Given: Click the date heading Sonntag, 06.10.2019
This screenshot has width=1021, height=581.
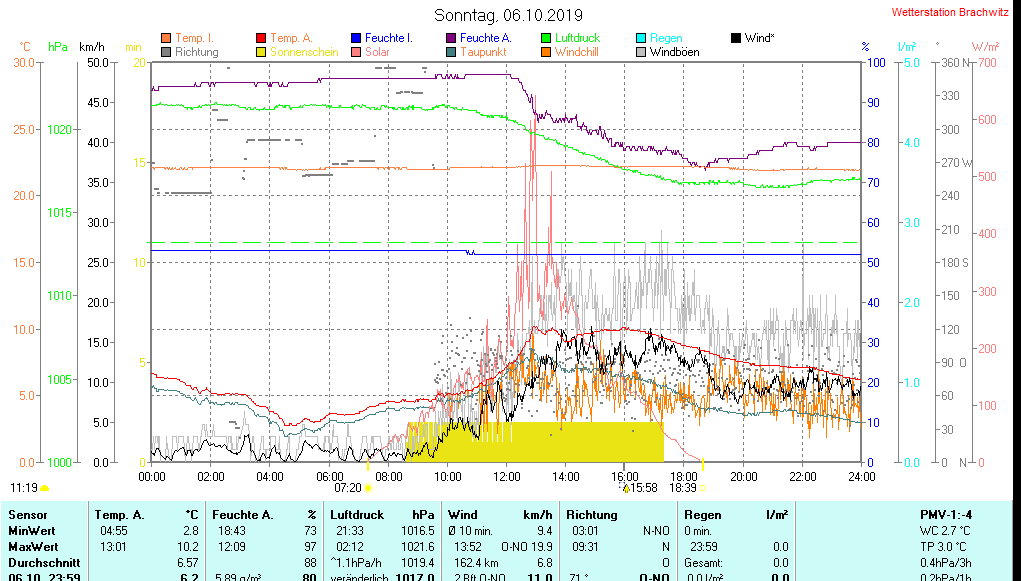Looking at the screenshot, I should coord(509,15).
